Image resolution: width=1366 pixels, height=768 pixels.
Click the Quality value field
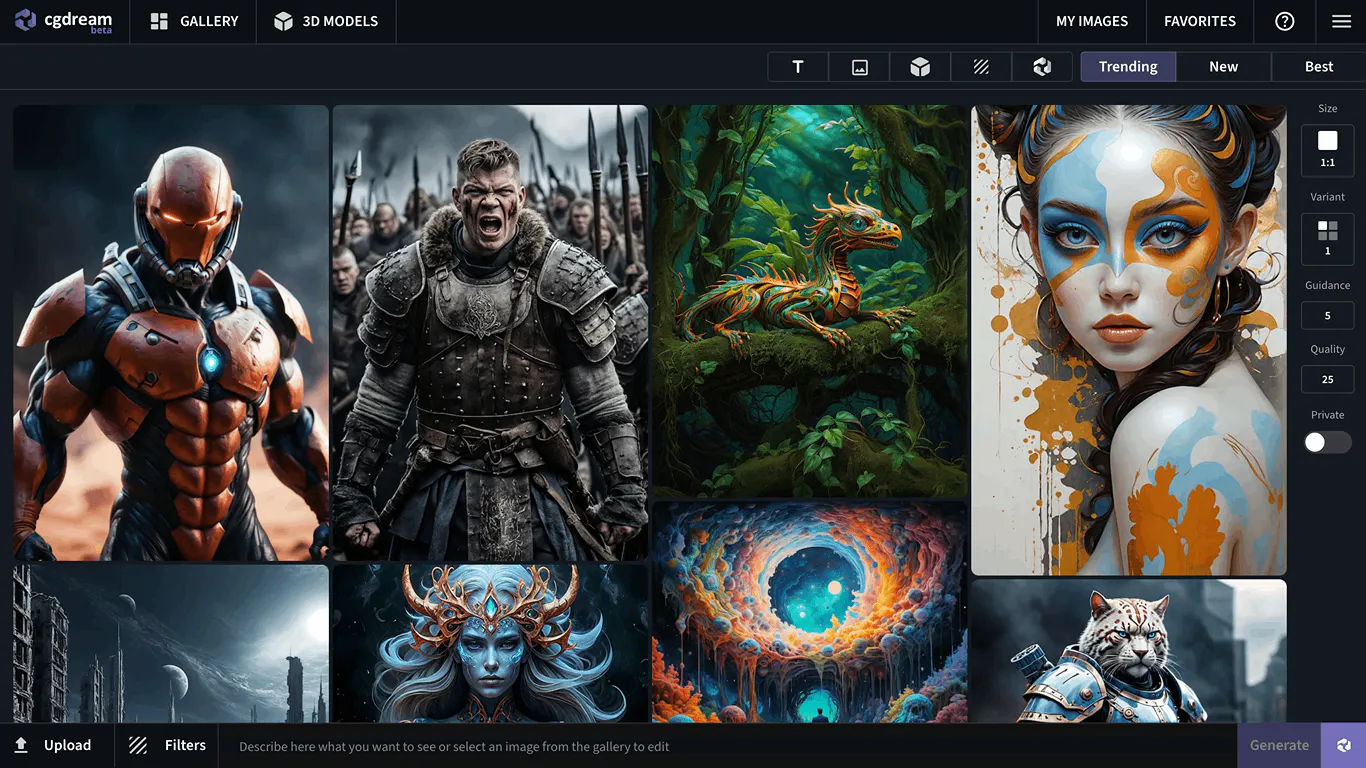pos(1327,379)
